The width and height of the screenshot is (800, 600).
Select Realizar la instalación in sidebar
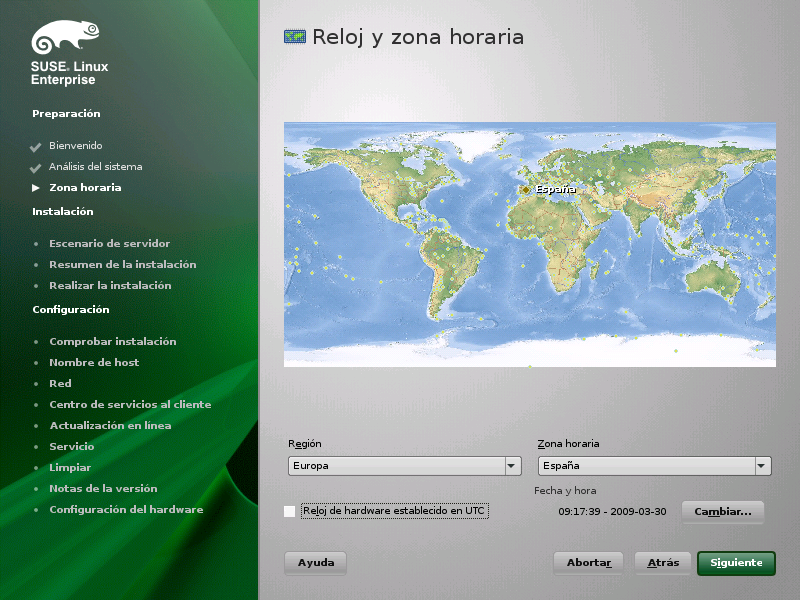110,286
